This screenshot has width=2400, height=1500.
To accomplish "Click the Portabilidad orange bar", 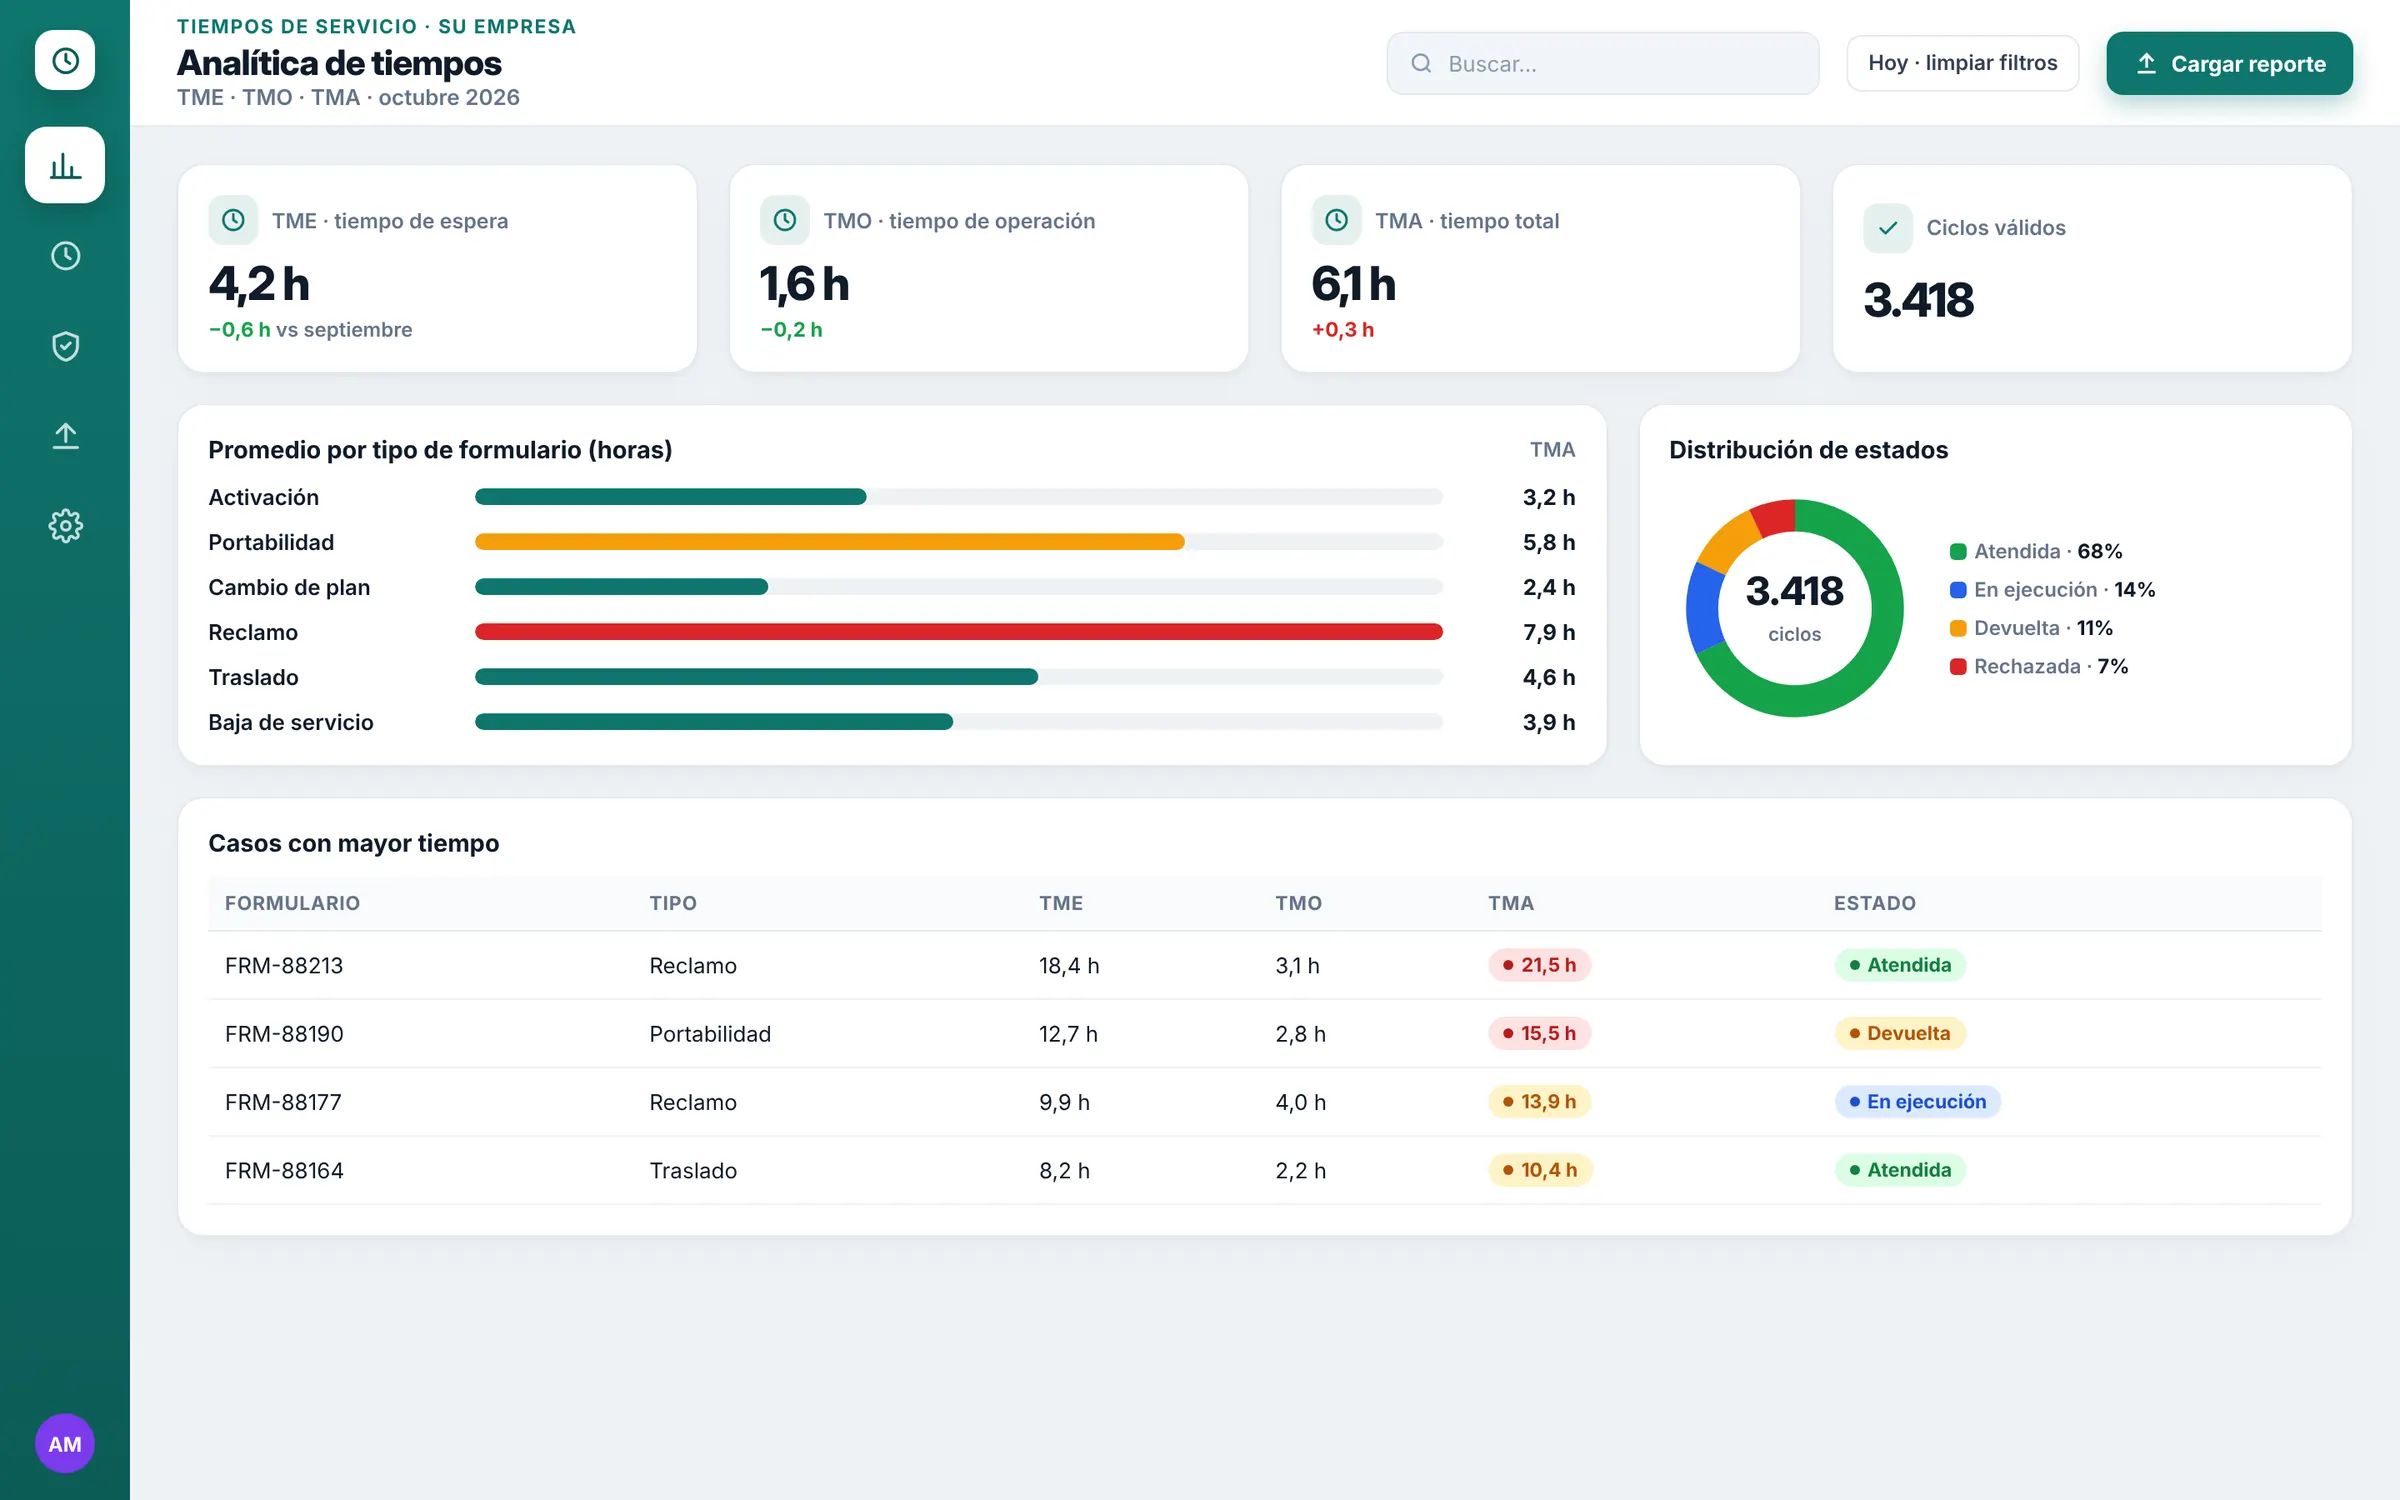I will point(829,542).
